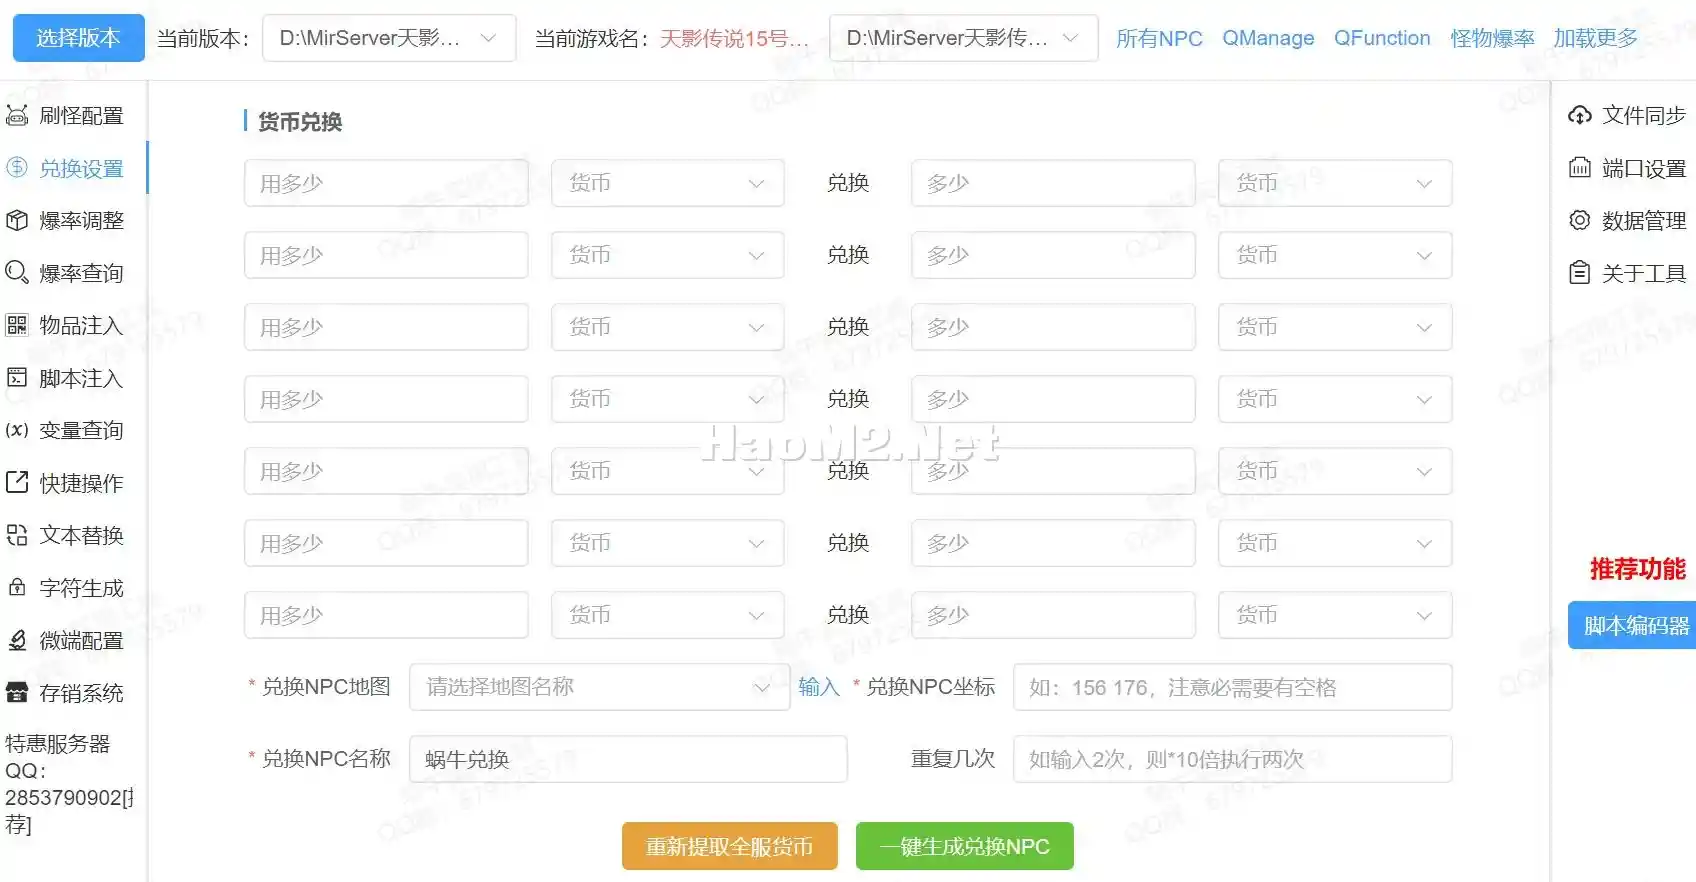Open the QFunction link
The height and width of the screenshot is (882, 1696).
[x=1382, y=38]
